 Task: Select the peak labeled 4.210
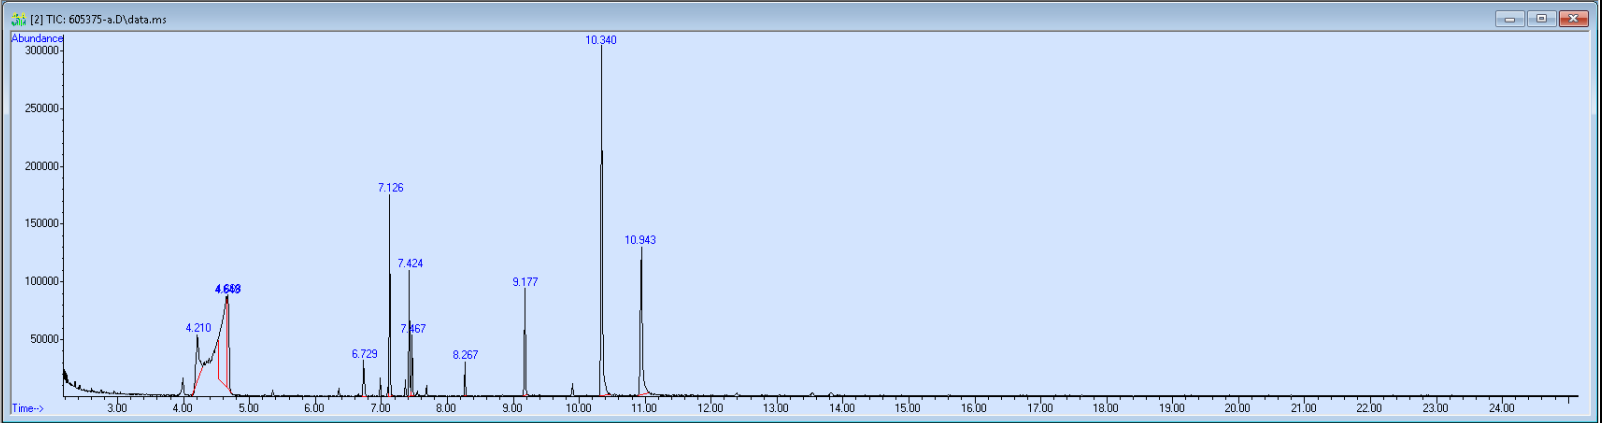point(198,328)
